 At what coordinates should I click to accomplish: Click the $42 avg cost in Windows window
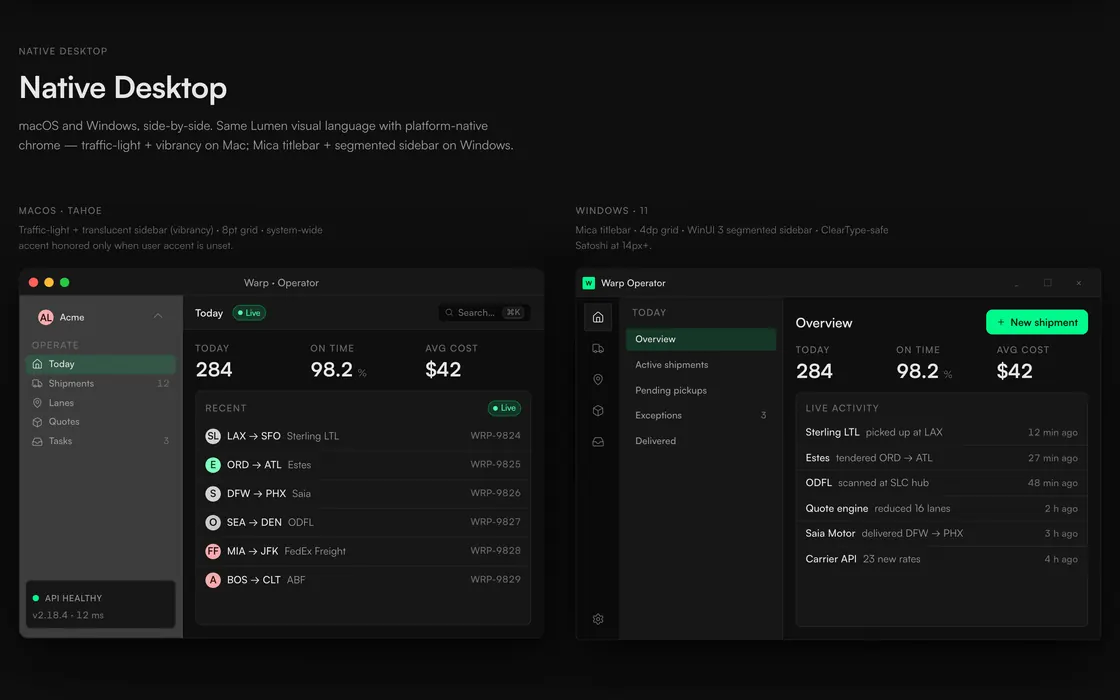(1014, 371)
